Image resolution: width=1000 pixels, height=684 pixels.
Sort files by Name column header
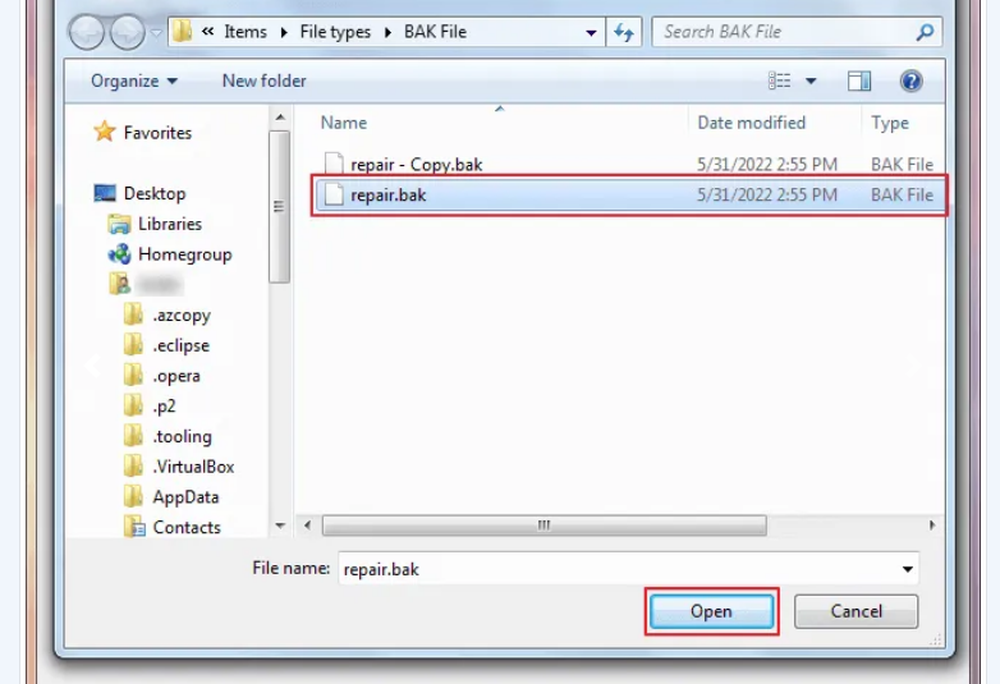pyautogui.click(x=343, y=122)
